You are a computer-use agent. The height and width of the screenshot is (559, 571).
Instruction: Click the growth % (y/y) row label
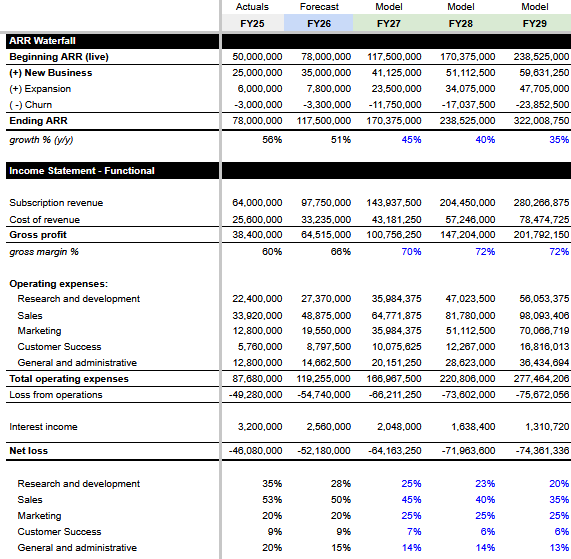click(x=41, y=140)
